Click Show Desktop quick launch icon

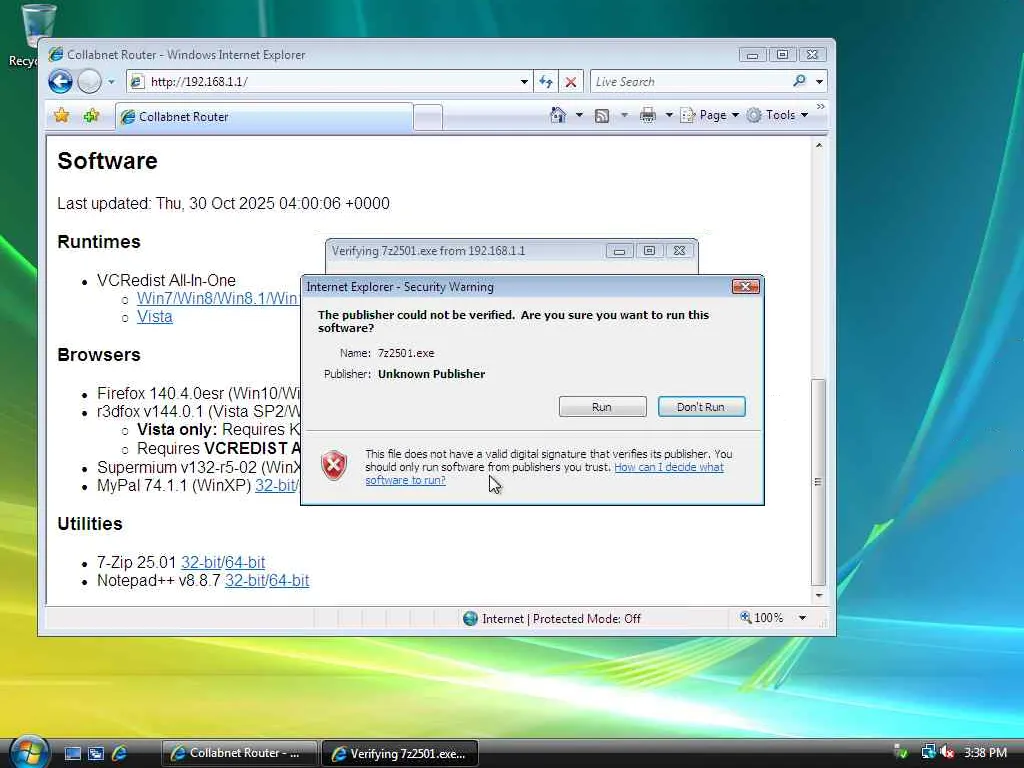(73, 754)
